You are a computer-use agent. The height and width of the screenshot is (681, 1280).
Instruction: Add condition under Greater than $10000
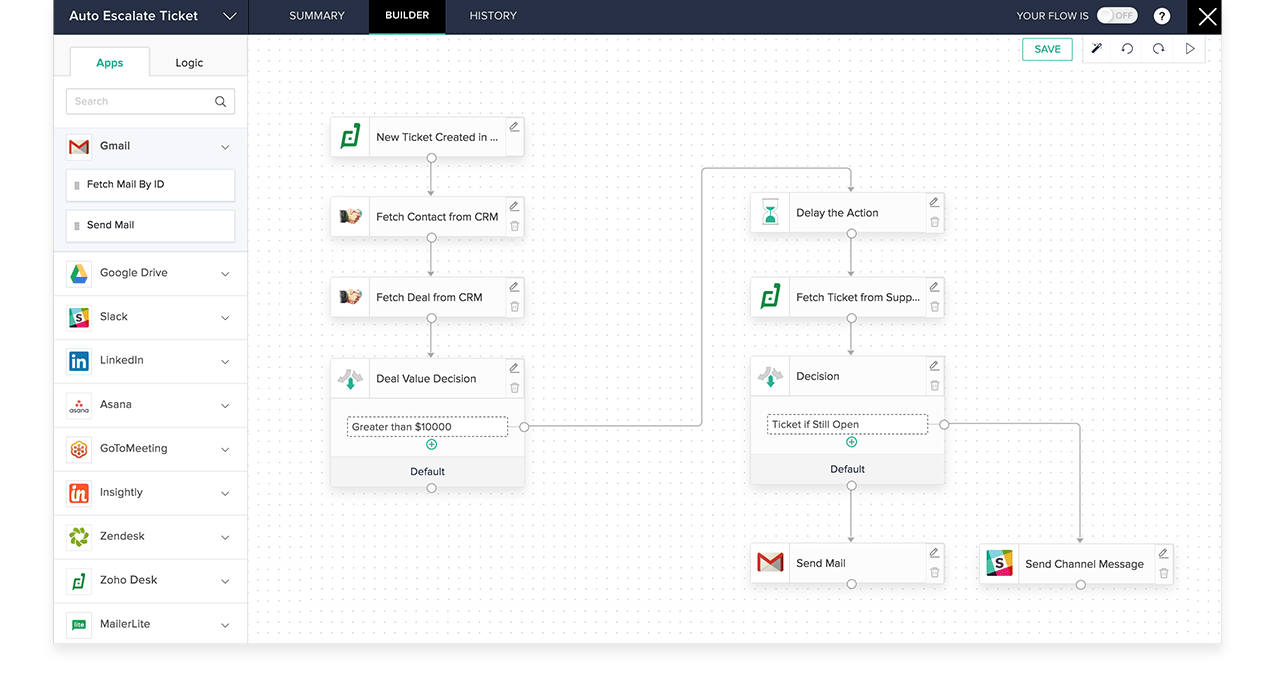431,444
